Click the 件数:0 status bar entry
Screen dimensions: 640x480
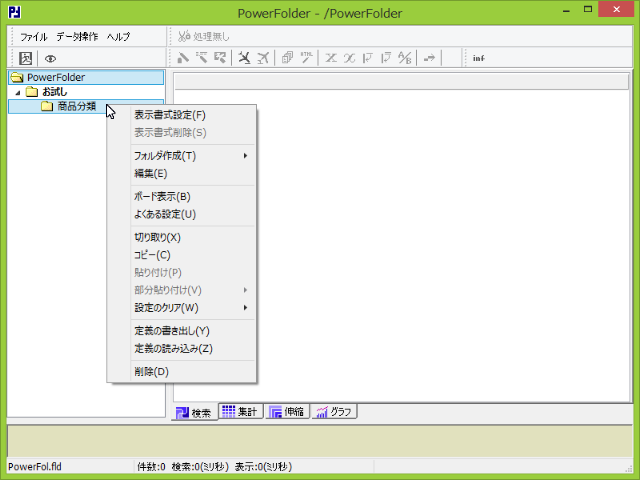tap(151, 467)
